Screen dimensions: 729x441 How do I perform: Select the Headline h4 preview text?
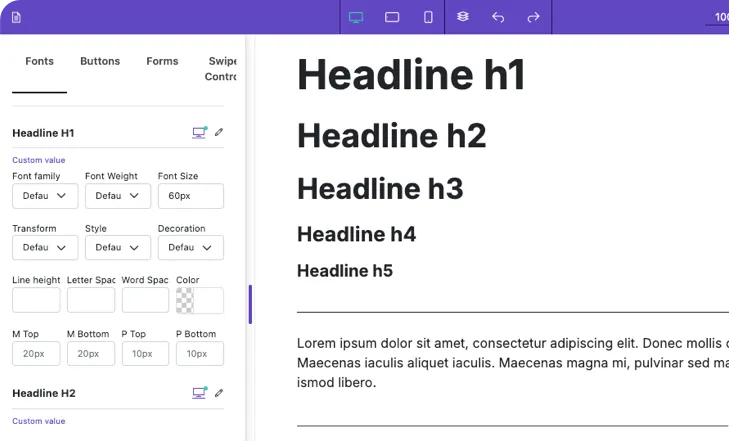[357, 234]
